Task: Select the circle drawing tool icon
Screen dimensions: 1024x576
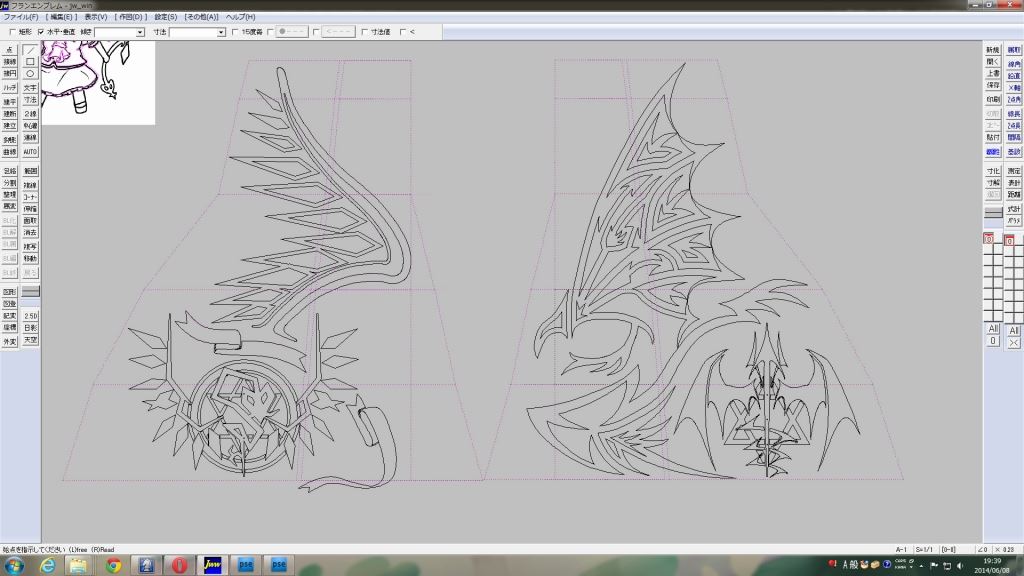Action: pos(30,74)
